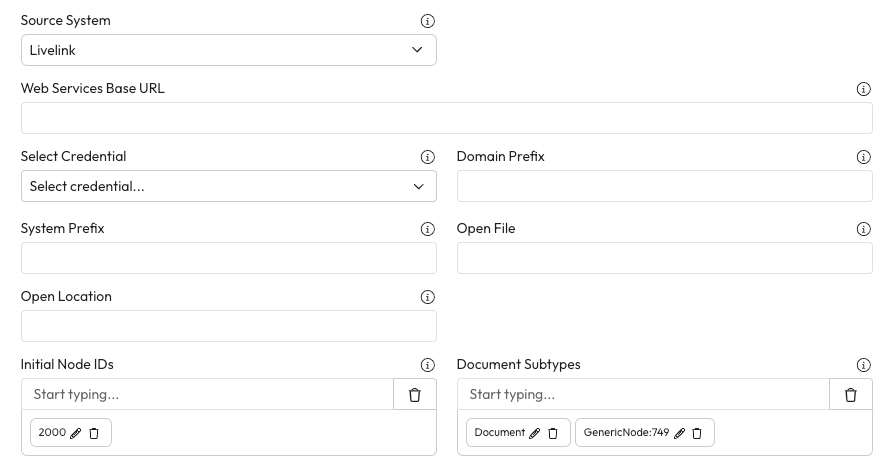Click the Source System info icon
Screen dimensions: 895x472
coord(428,21)
